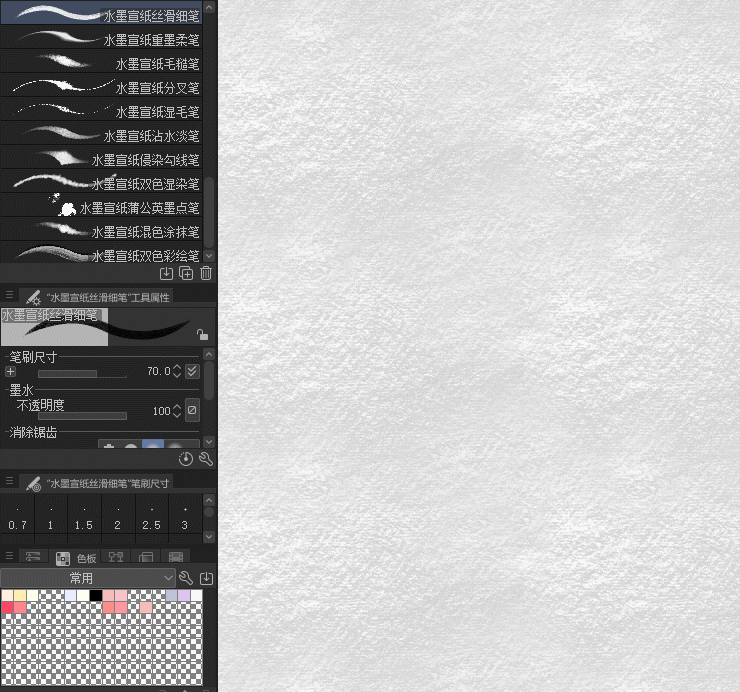Select the 水墨宣纸侵染勾线笔 brush
The image size is (740, 692).
click(101, 158)
